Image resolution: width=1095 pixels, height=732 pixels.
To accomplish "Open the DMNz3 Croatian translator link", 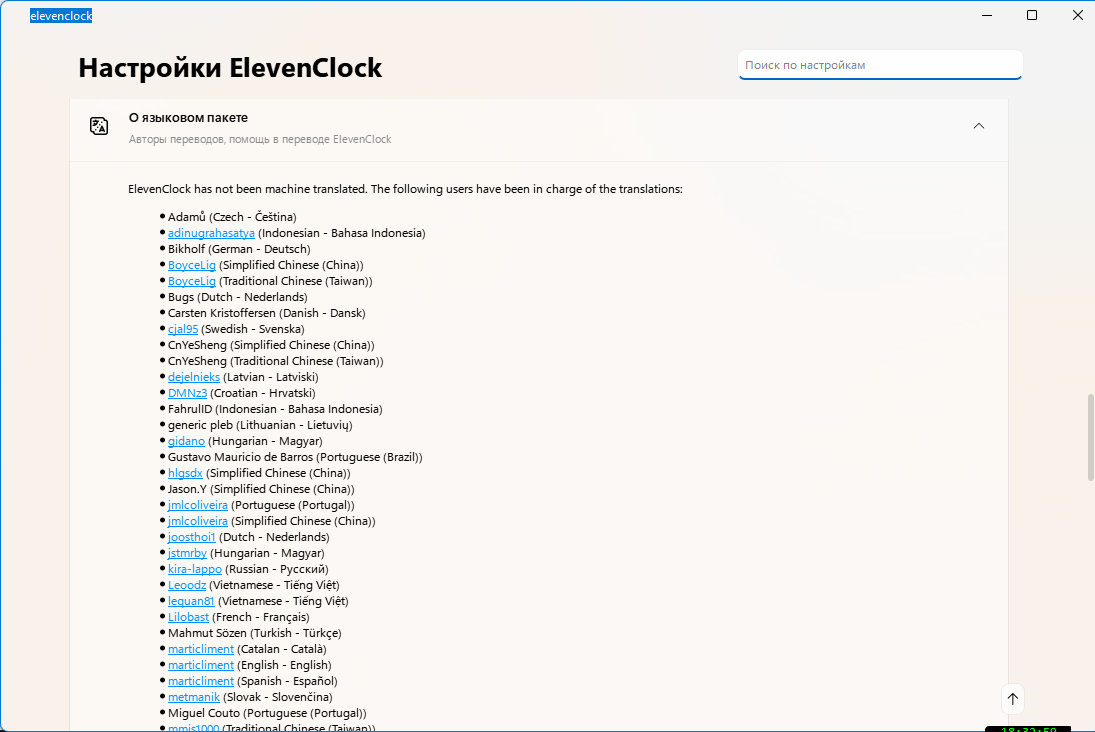I will [187, 393].
